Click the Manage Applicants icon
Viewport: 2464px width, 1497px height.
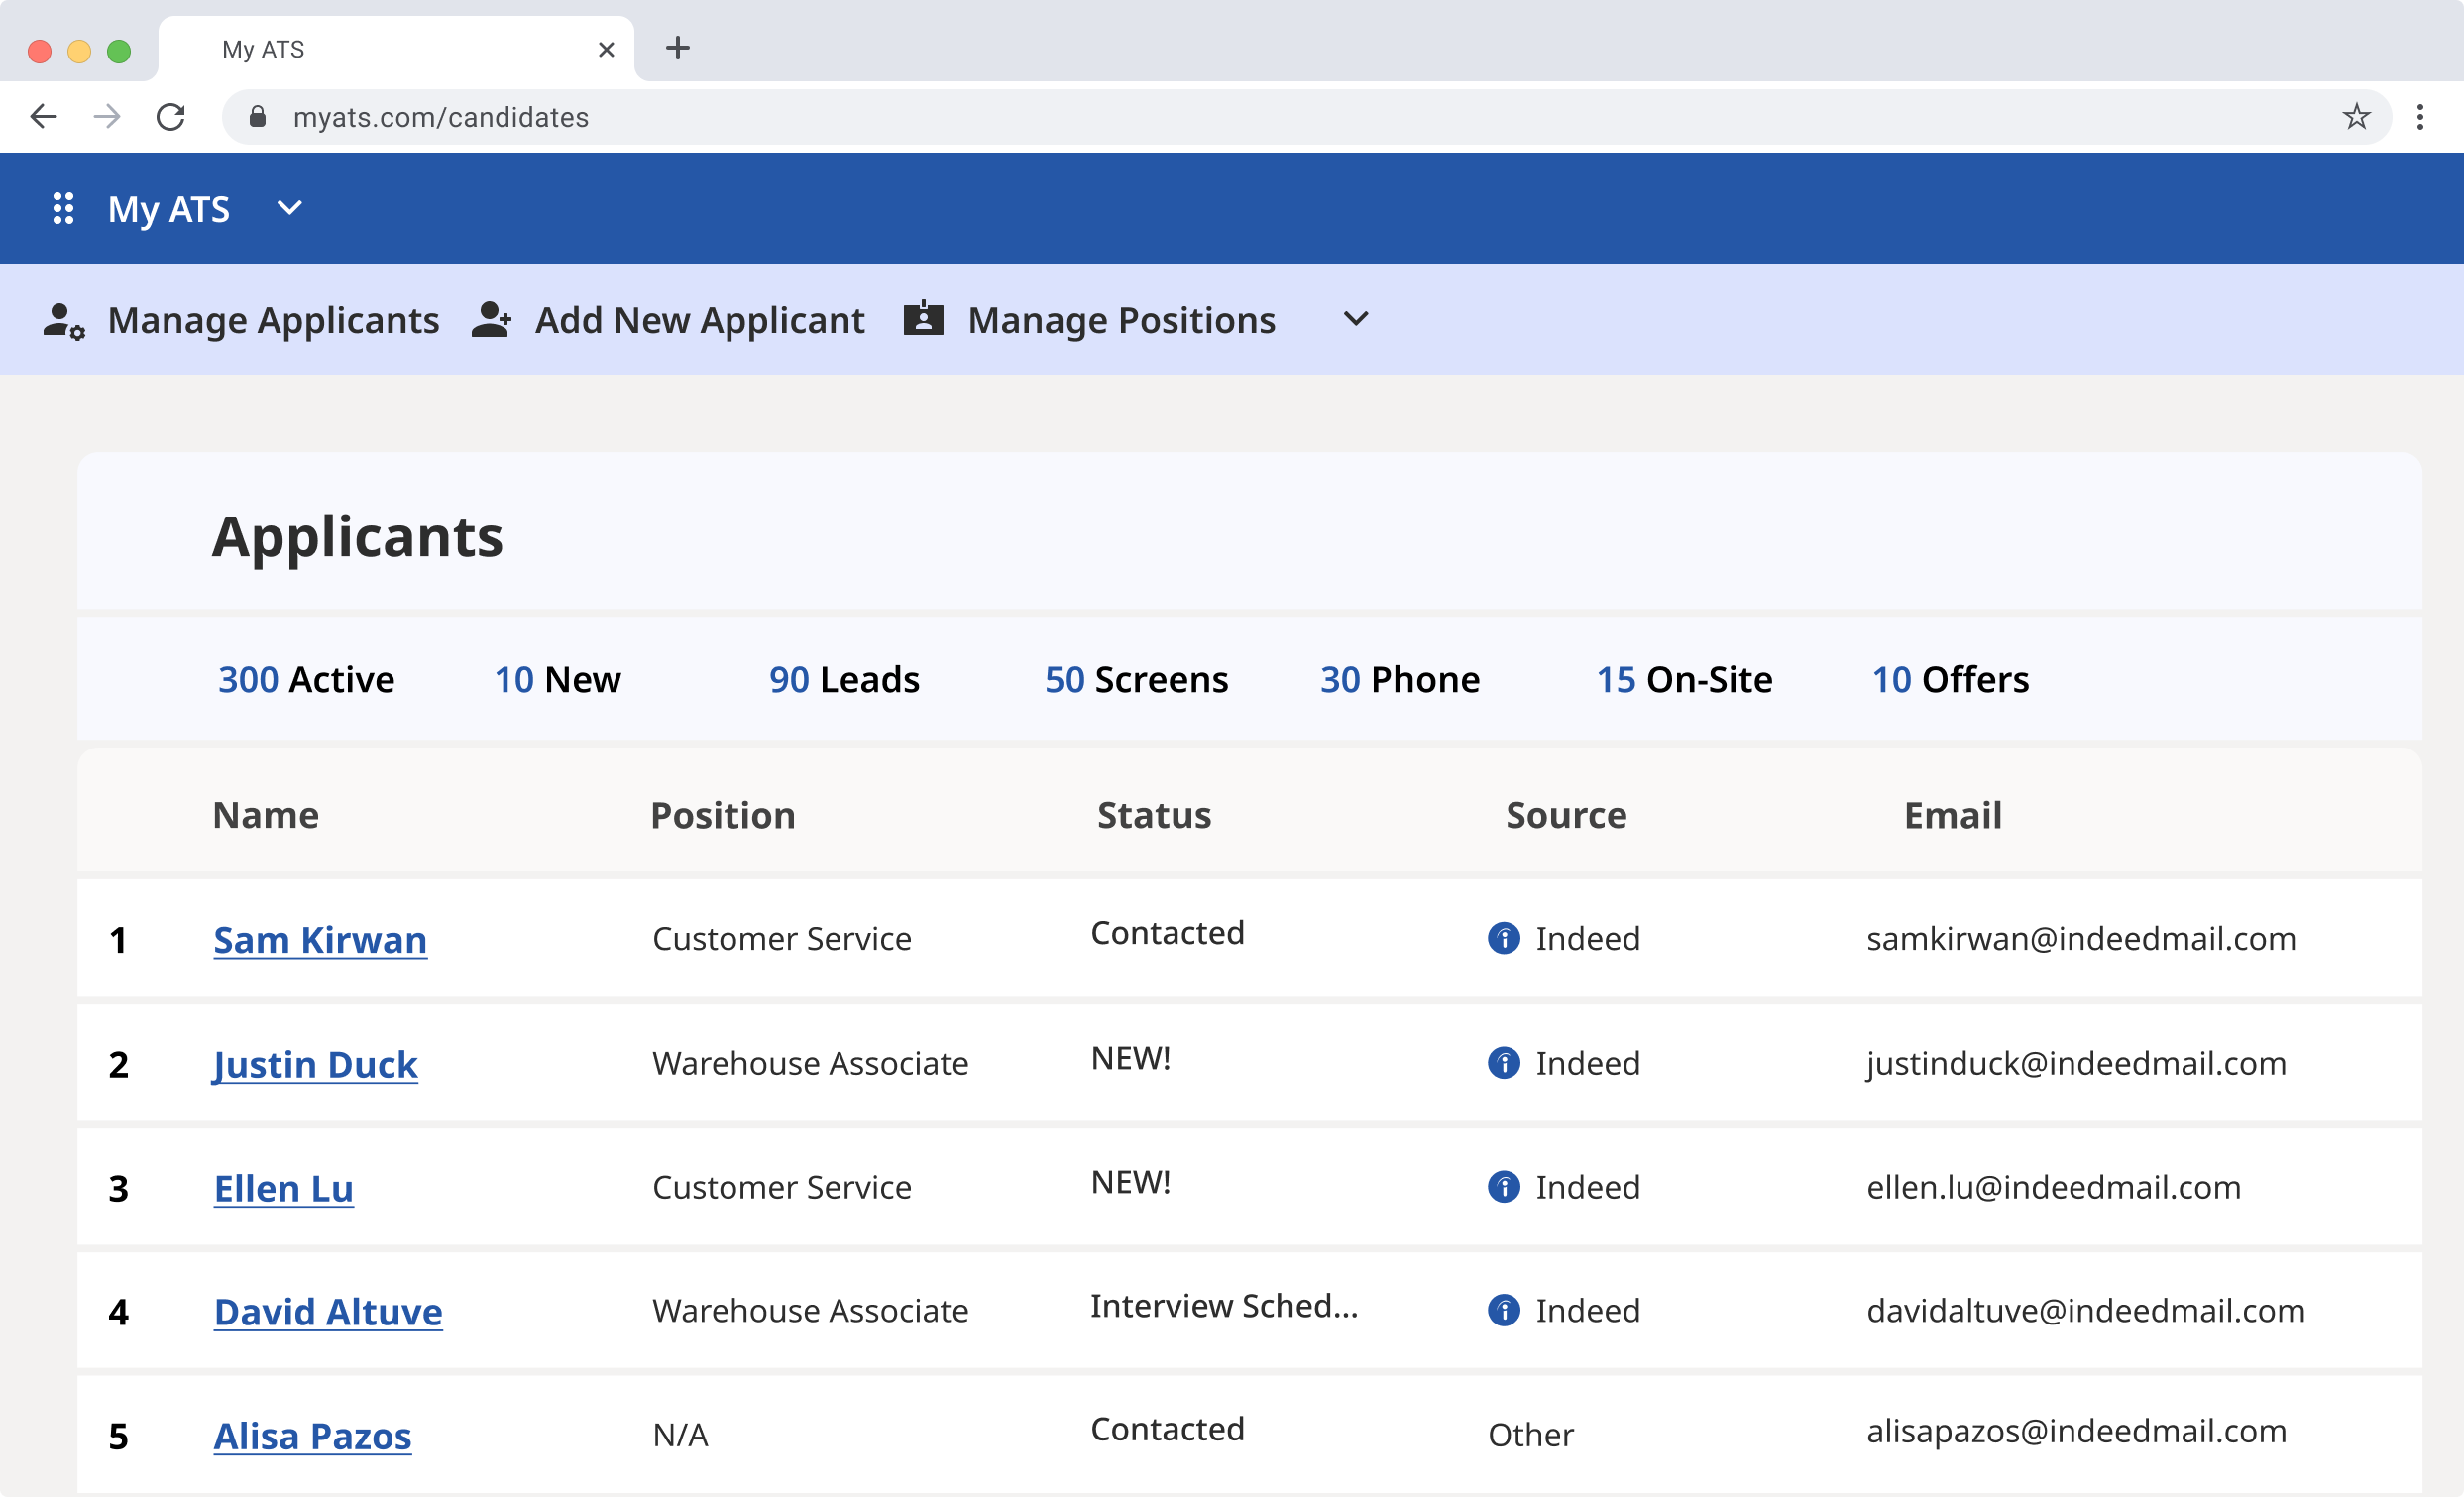(x=61, y=320)
